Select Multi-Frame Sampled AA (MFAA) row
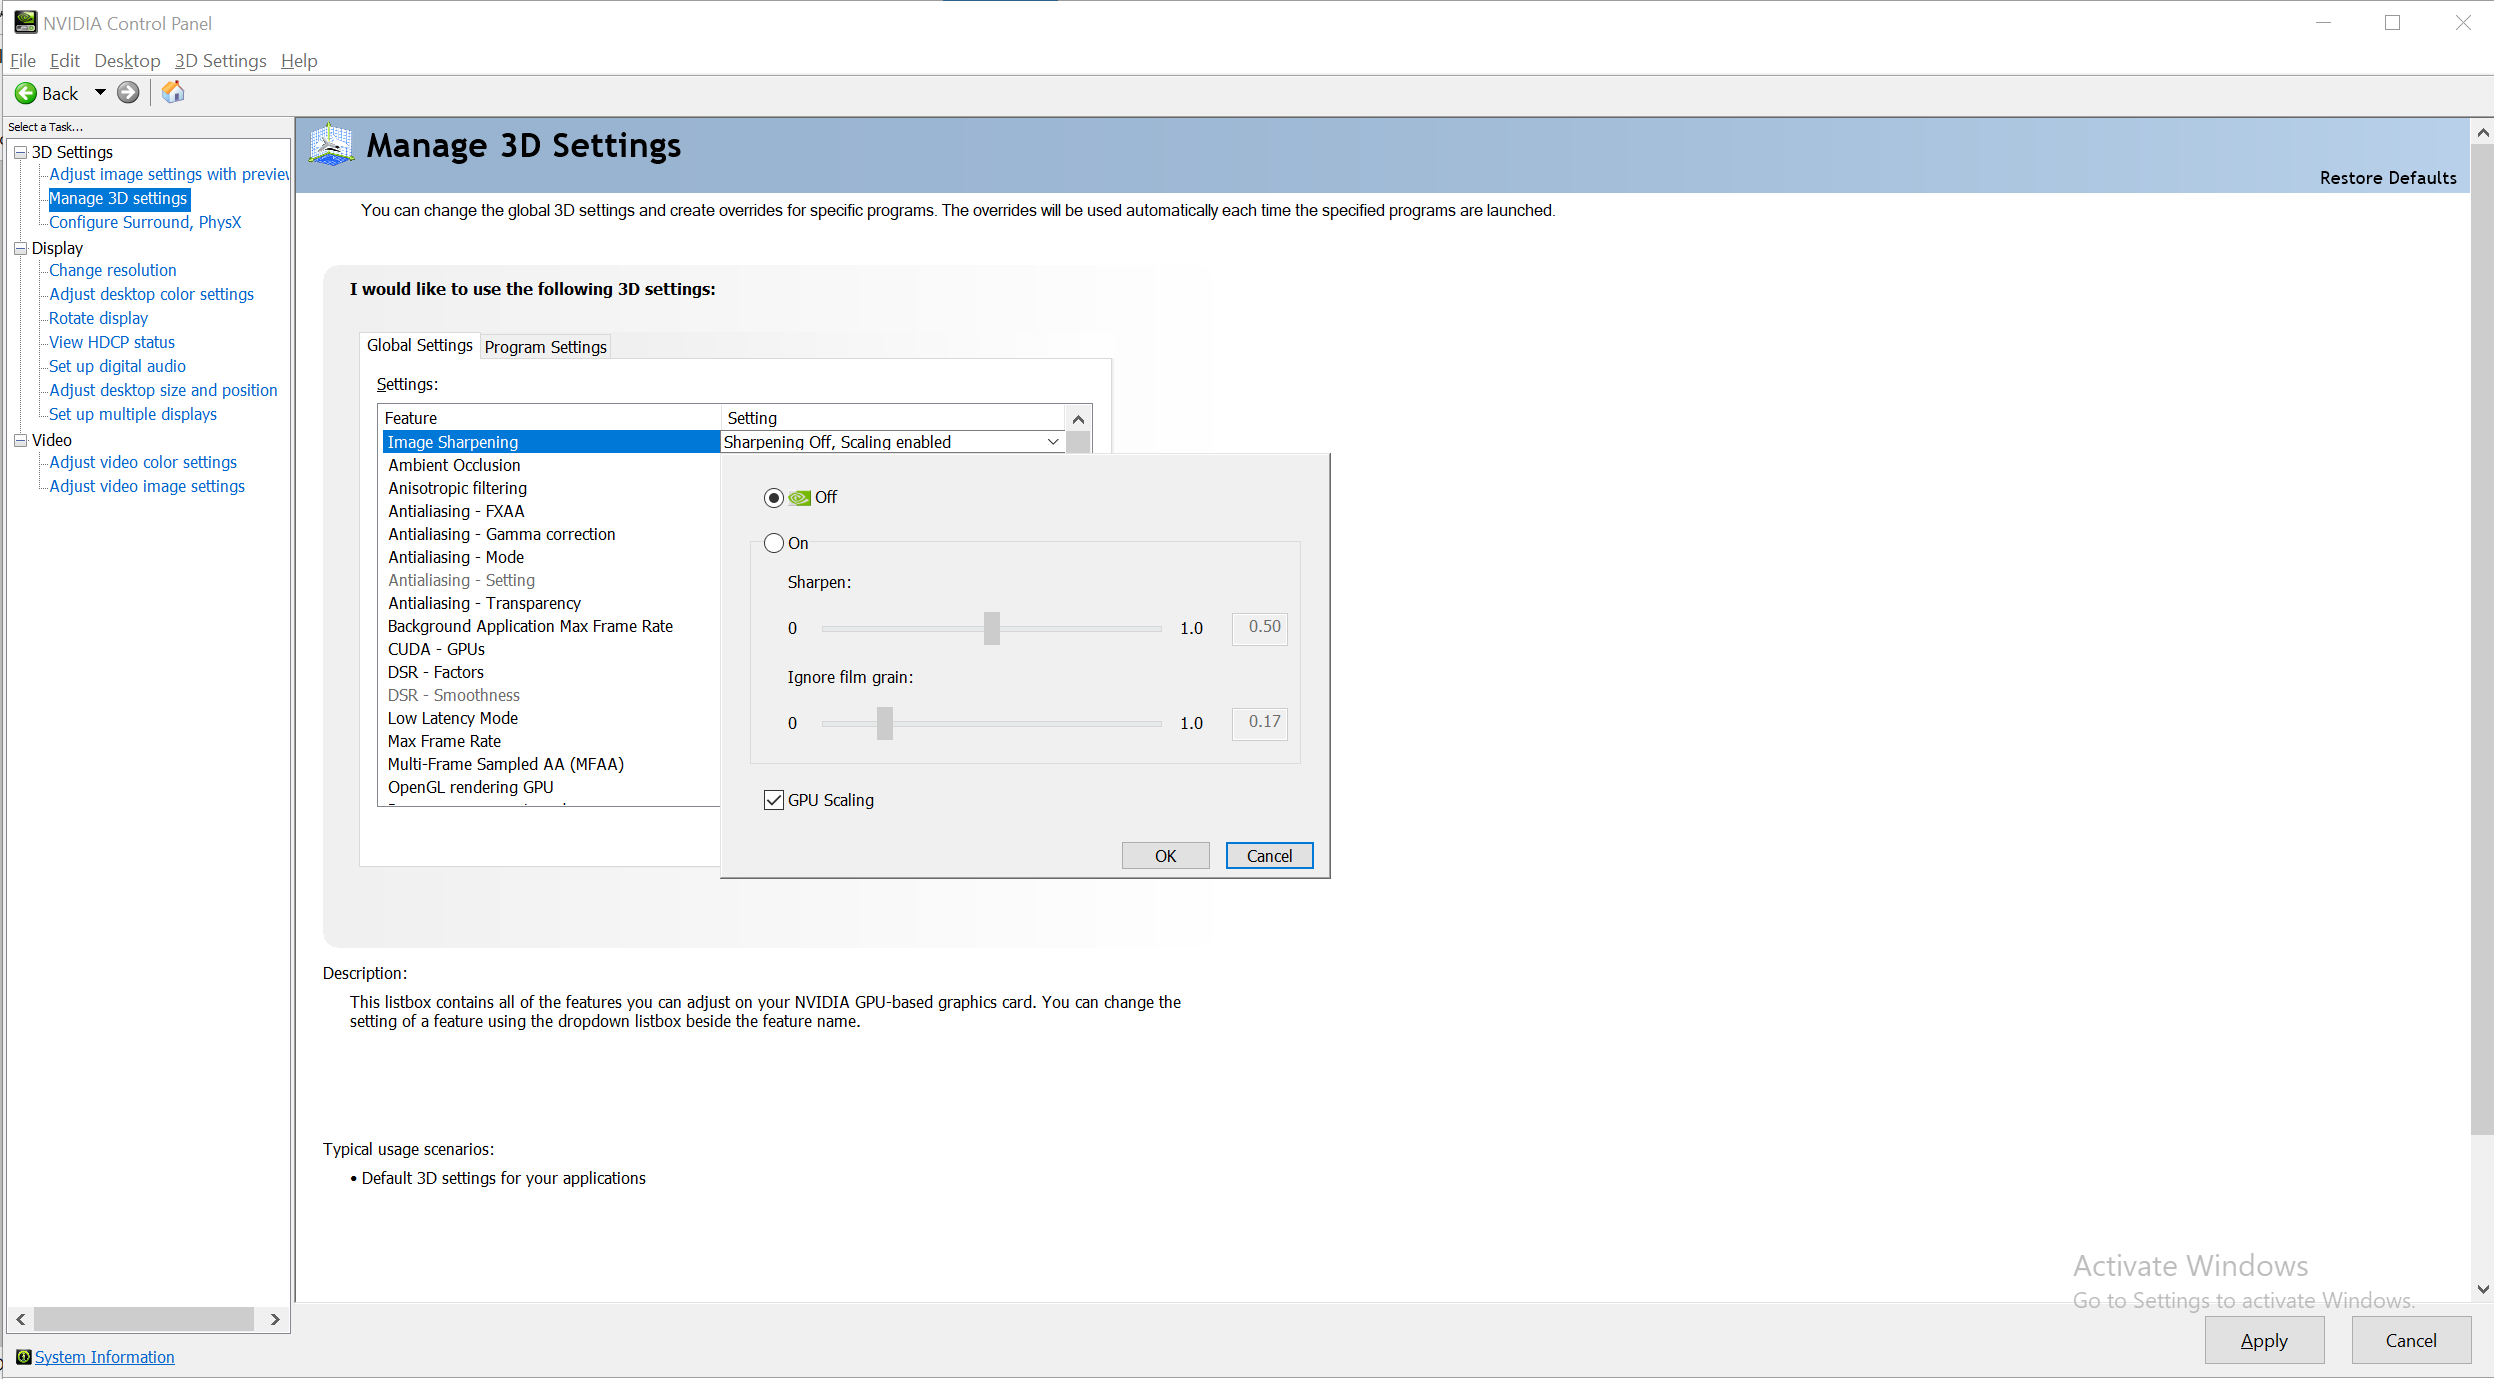The height and width of the screenshot is (1379, 2494). point(551,764)
